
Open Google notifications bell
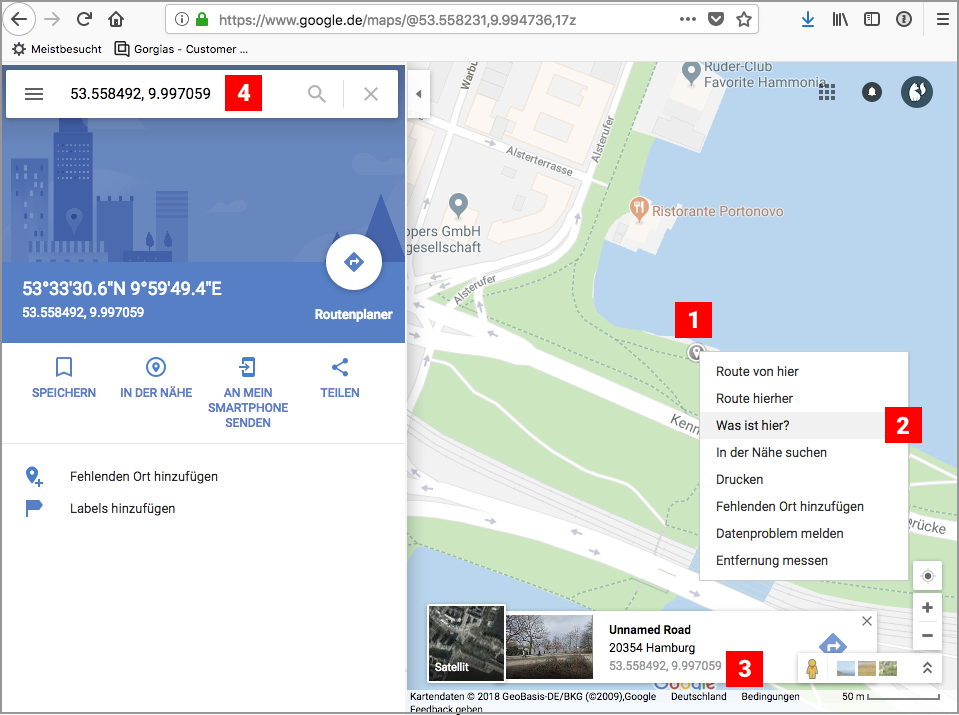[x=872, y=92]
